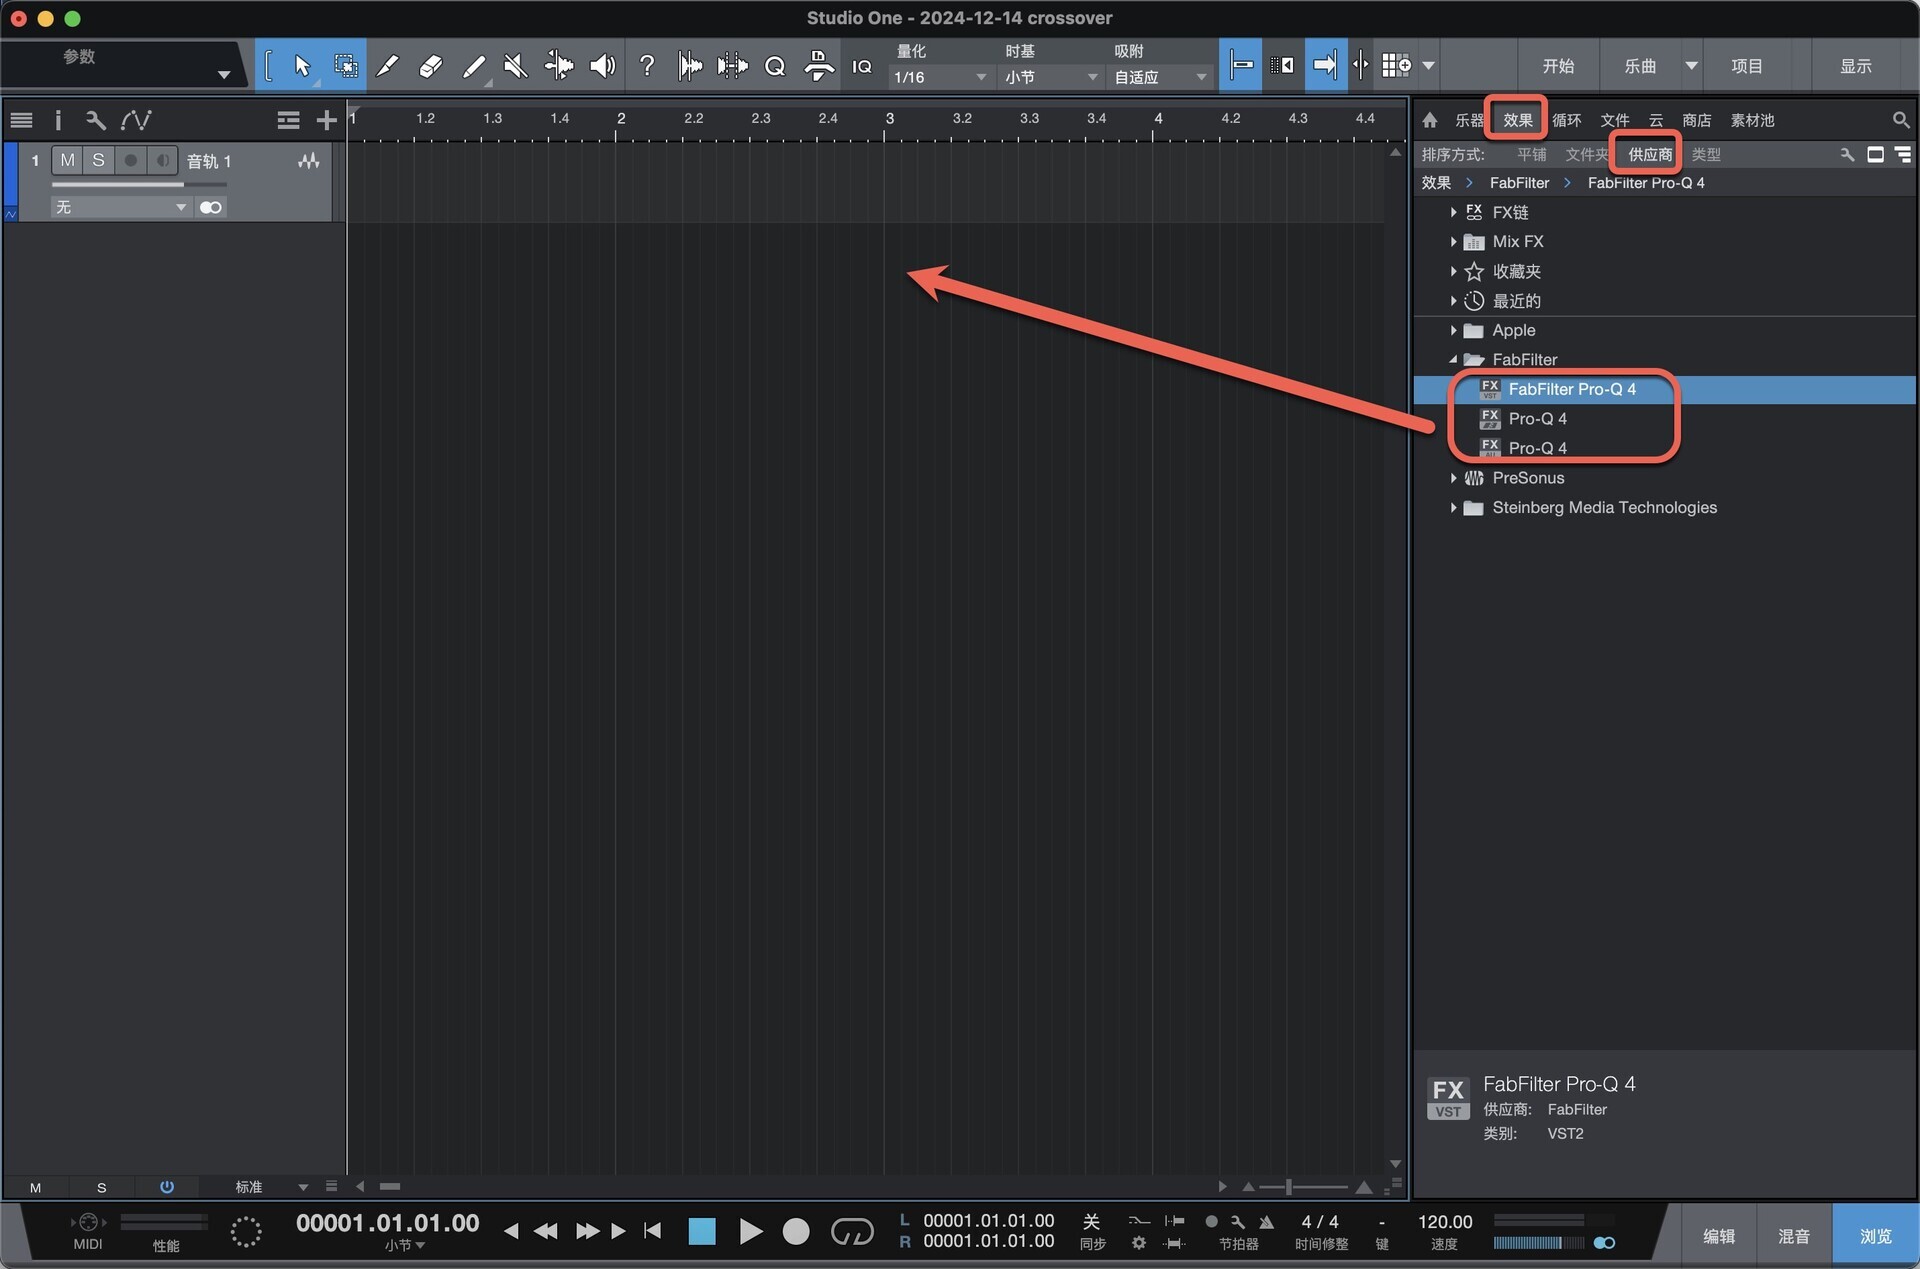Toggle monitor on 音轨 1
The width and height of the screenshot is (1920, 1269).
(162, 160)
